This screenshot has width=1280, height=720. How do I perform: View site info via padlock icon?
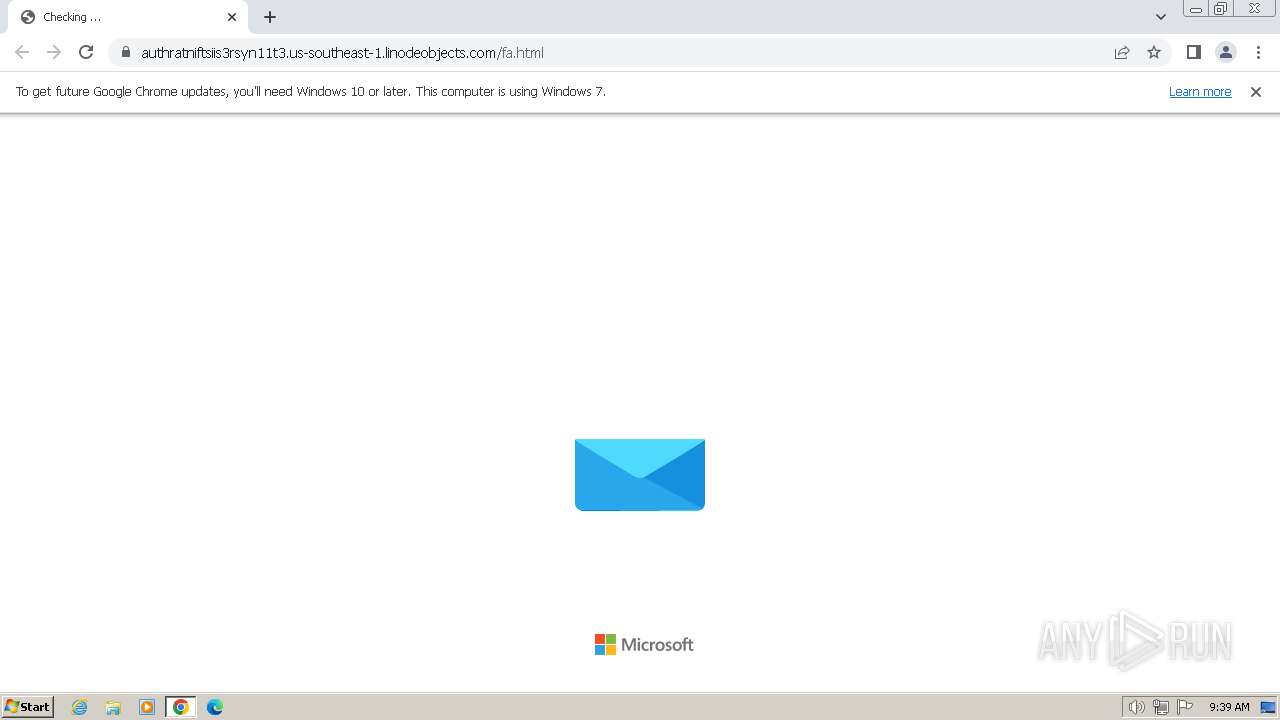click(x=126, y=52)
